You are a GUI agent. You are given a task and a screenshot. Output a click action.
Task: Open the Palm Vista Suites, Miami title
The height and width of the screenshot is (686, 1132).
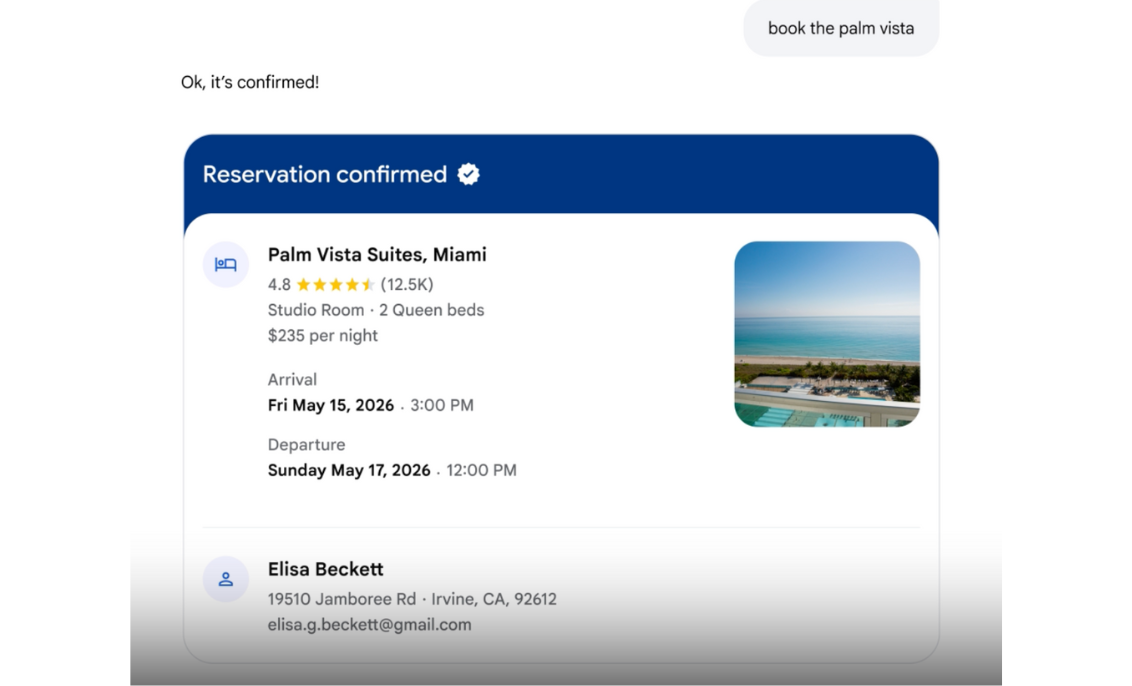tap(377, 255)
